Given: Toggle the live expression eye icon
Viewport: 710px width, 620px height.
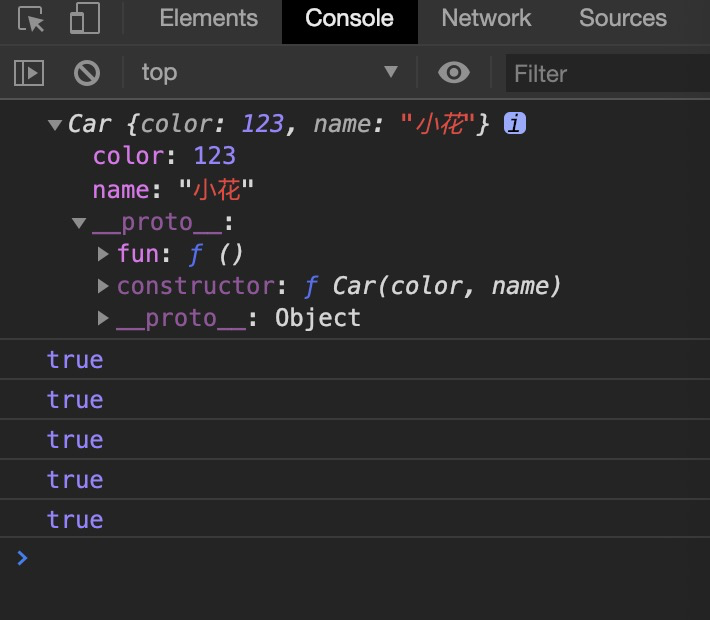Looking at the screenshot, I should point(454,72).
